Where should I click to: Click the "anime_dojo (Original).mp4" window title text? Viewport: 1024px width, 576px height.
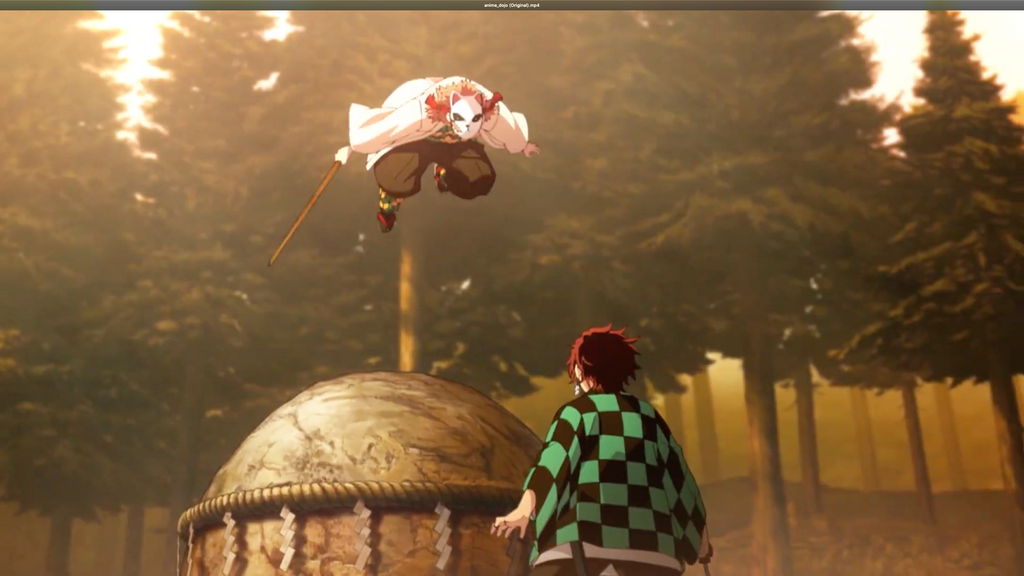[511, 5]
